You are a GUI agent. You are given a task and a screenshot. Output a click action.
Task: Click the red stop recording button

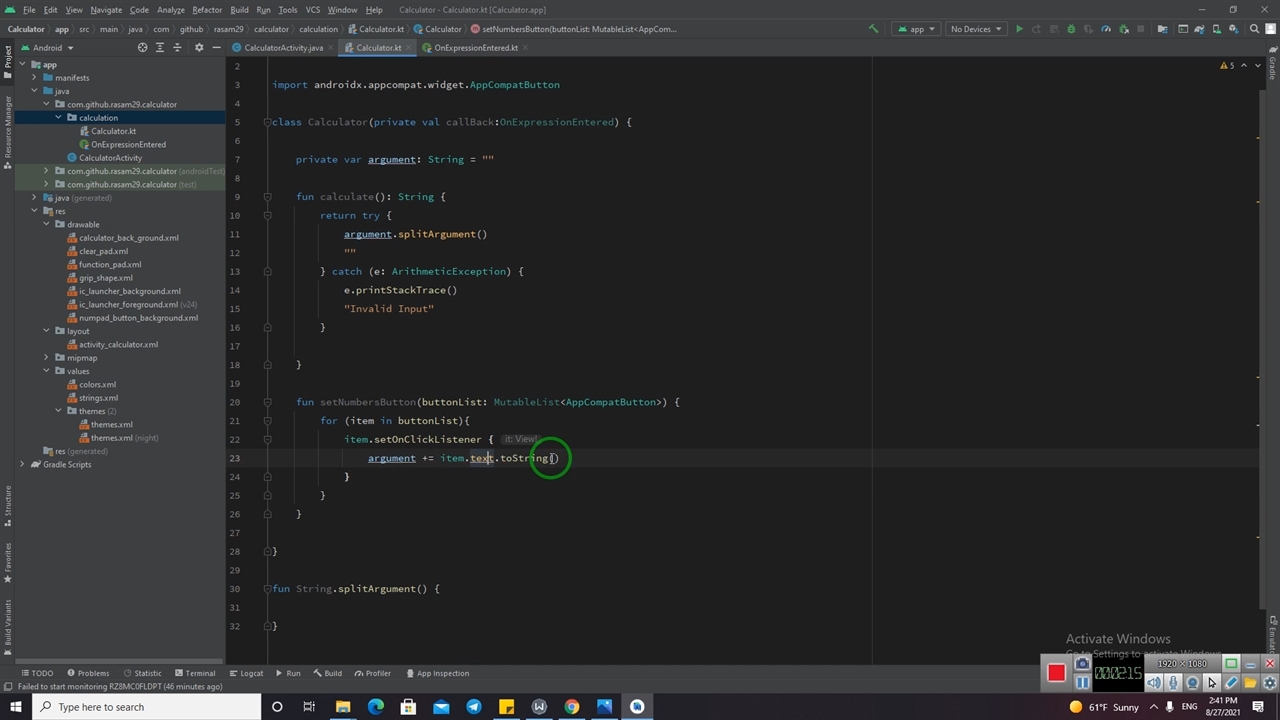tap(1056, 673)
